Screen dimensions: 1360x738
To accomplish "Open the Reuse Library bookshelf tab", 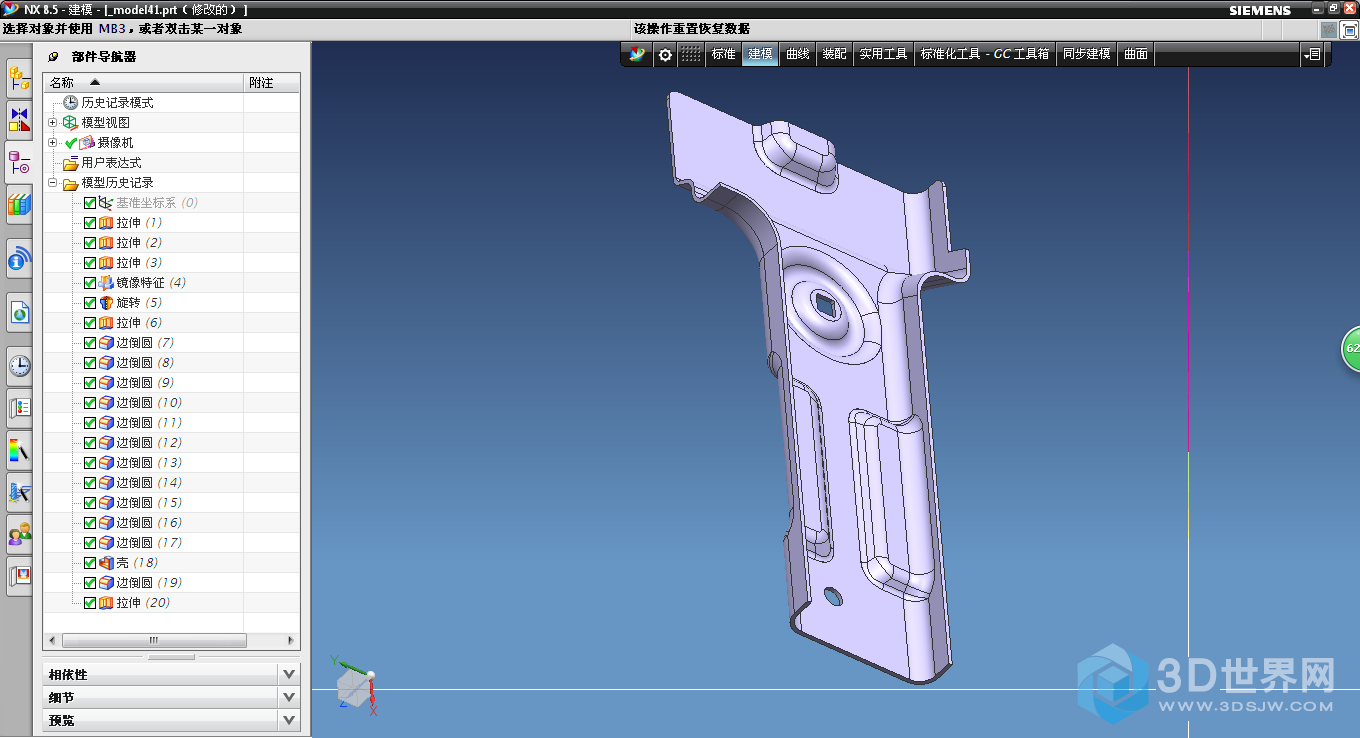I will tap(19, 205).
